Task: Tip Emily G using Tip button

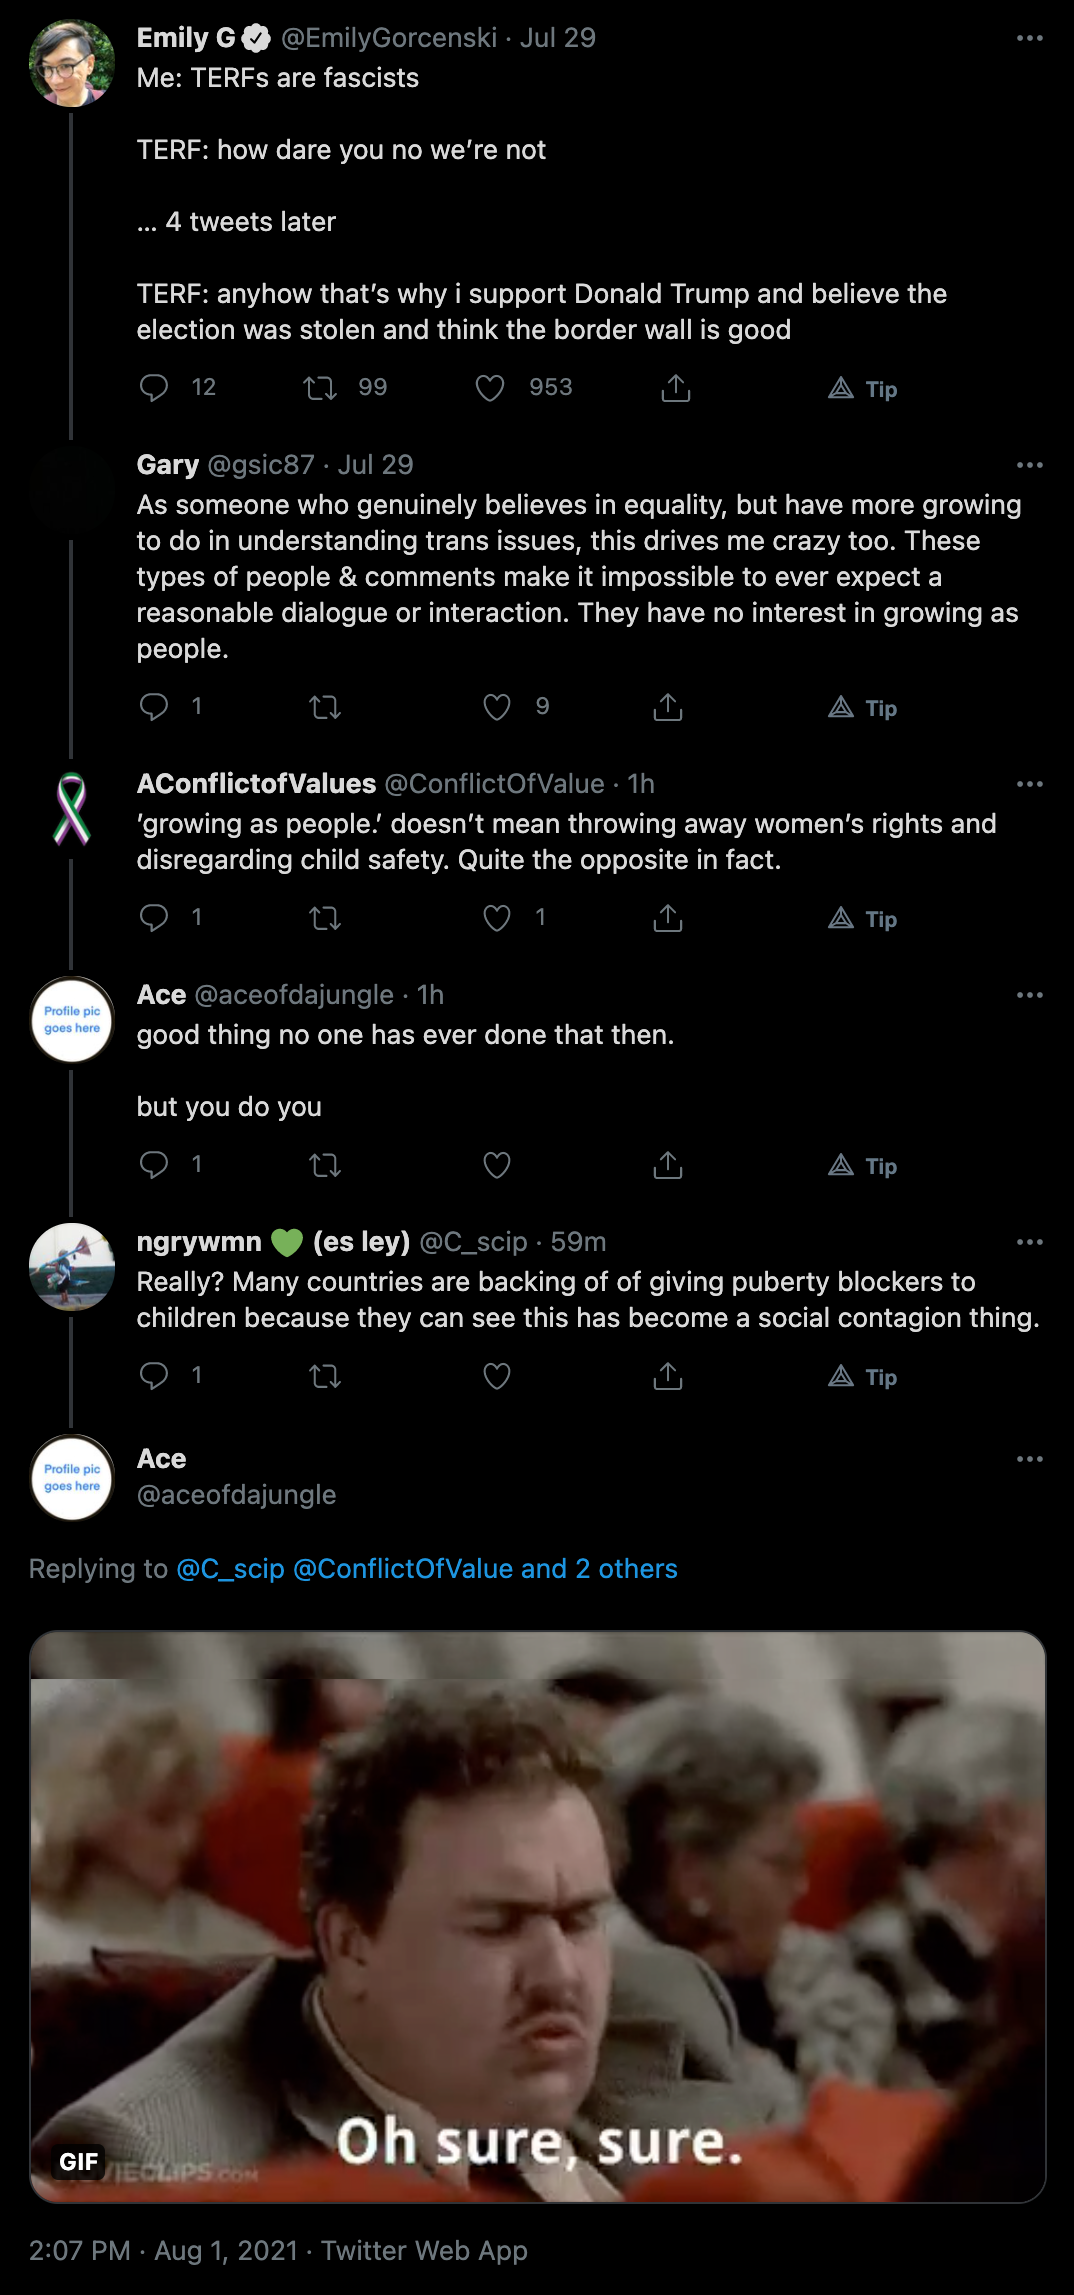Action: point(863,388)
